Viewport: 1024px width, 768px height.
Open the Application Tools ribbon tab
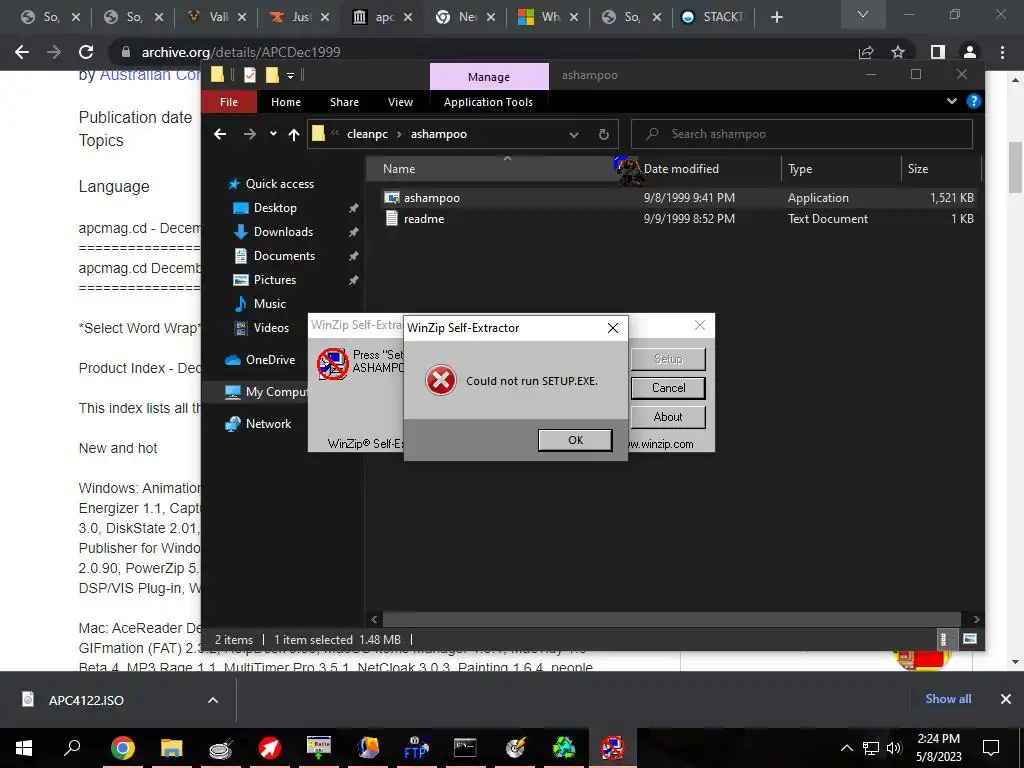point(488,102)
